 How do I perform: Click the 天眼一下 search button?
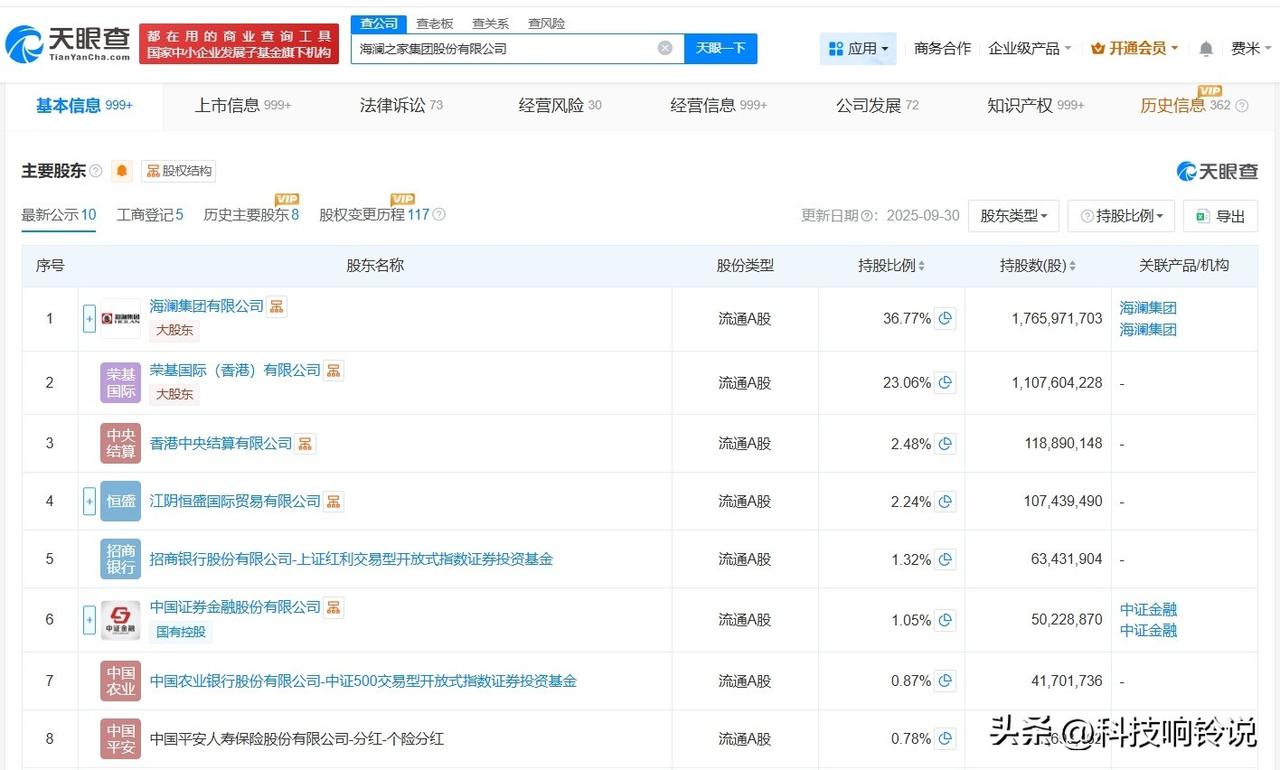(720, 48)
